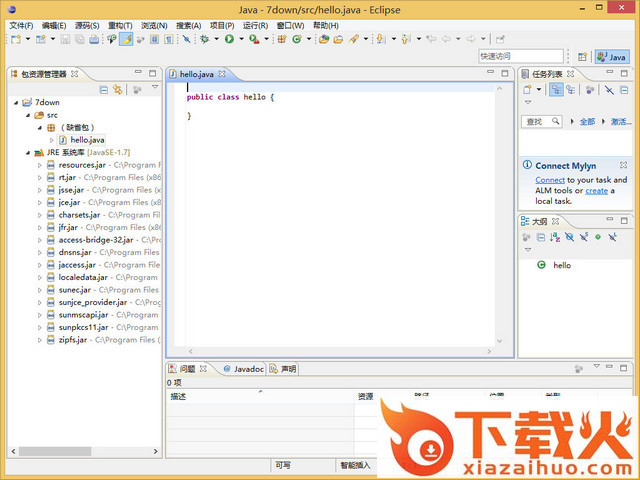Click the Connect link in Mylyn notice

[x=550, y=180]
